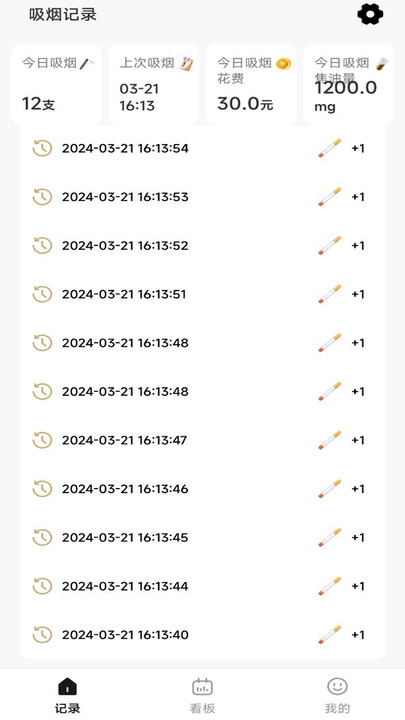The height and width of the screenshot is (720, 405).
Task: Open settings via the gear icon
Action: point(370,15)
